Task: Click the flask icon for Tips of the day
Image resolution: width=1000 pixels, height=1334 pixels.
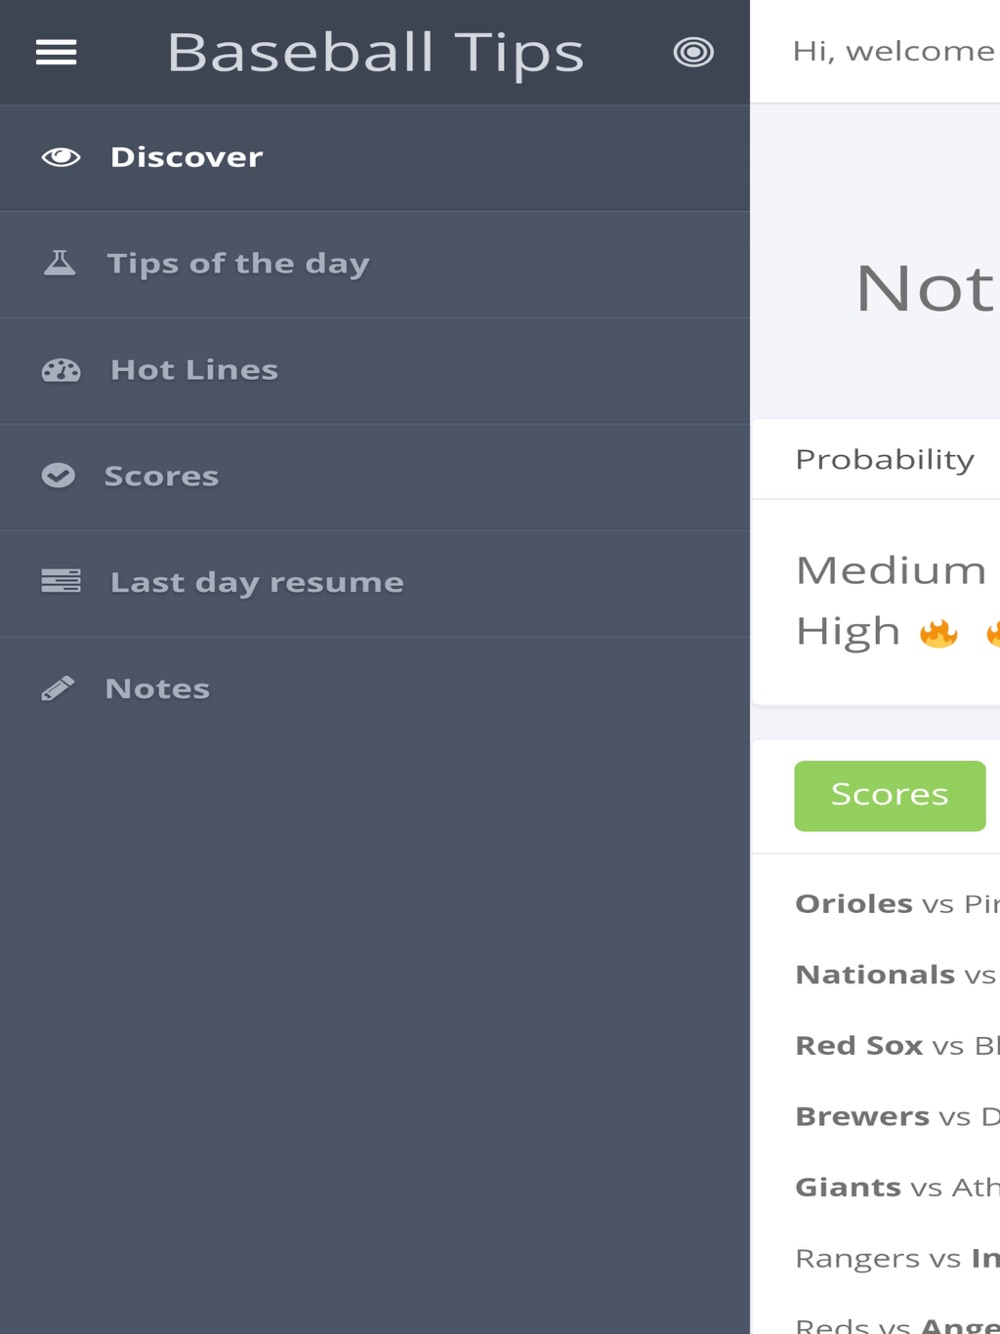Action: (x=60, y=263)
